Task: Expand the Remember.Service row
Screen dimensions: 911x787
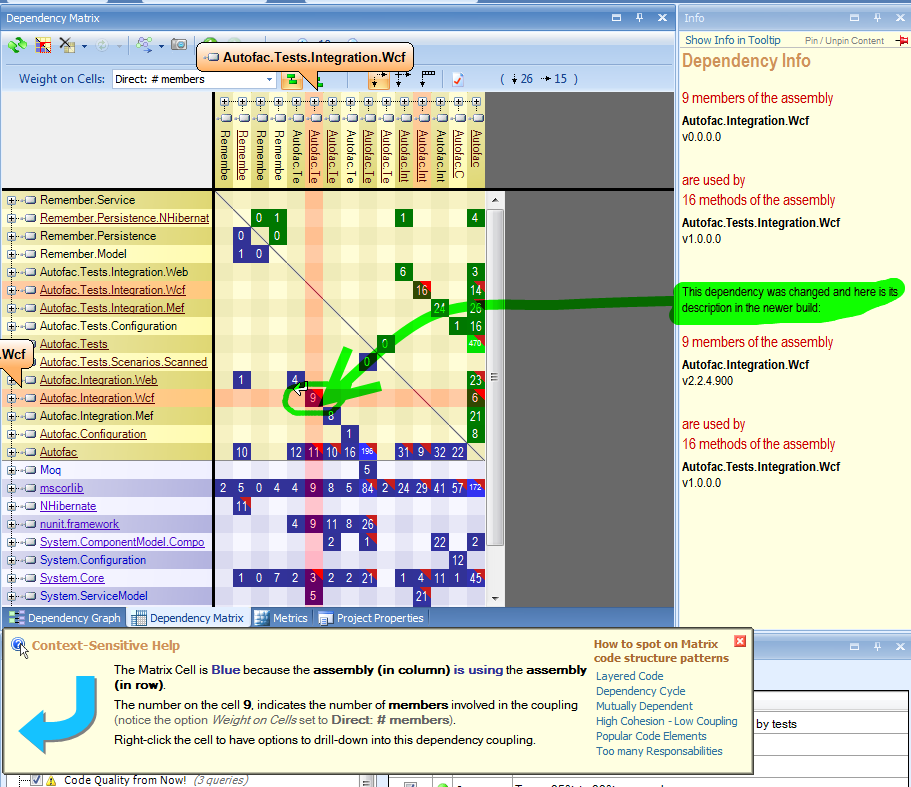Action: pos(11,200)
